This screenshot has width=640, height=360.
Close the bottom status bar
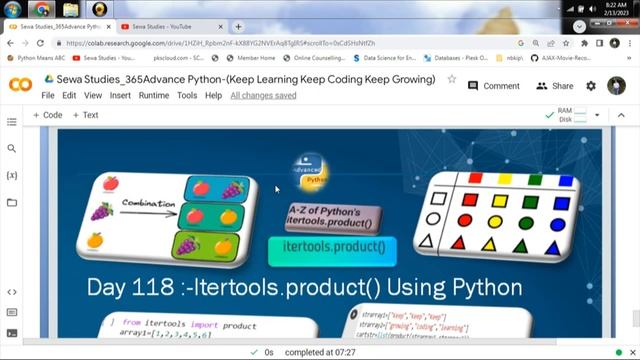click(x=633, y=352)
